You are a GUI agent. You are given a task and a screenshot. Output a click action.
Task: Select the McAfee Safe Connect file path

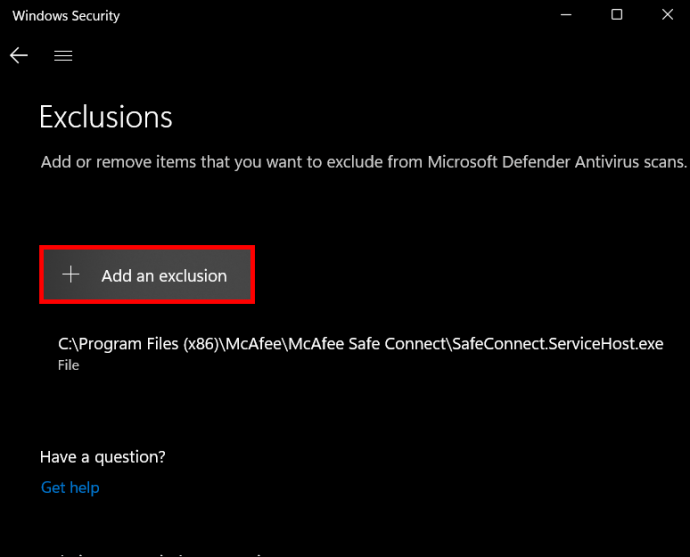(x=360, y=344)
